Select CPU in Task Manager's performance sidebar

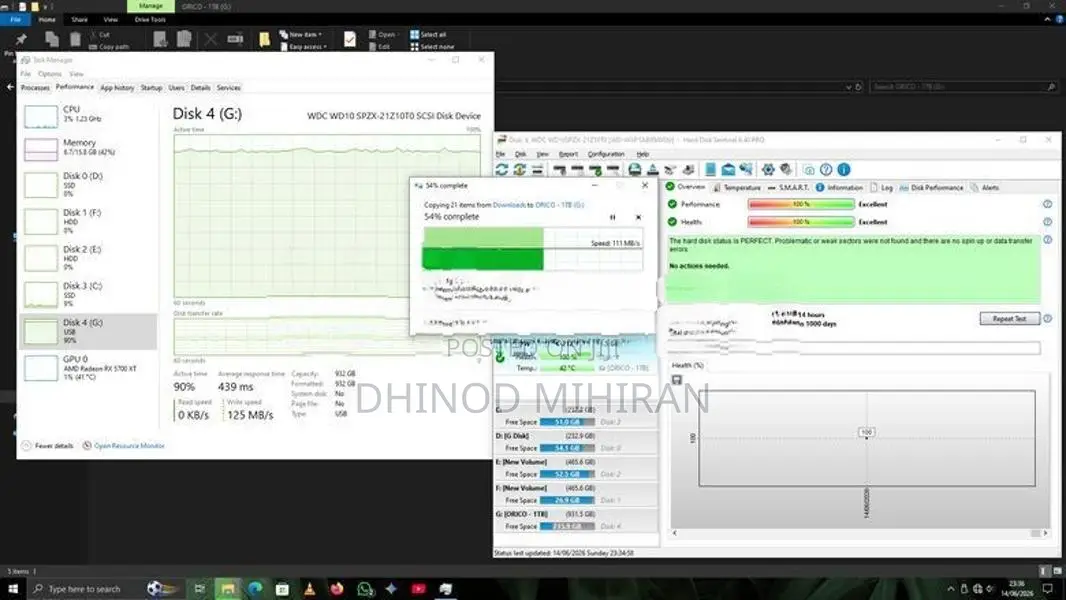[x=88, y=115]
